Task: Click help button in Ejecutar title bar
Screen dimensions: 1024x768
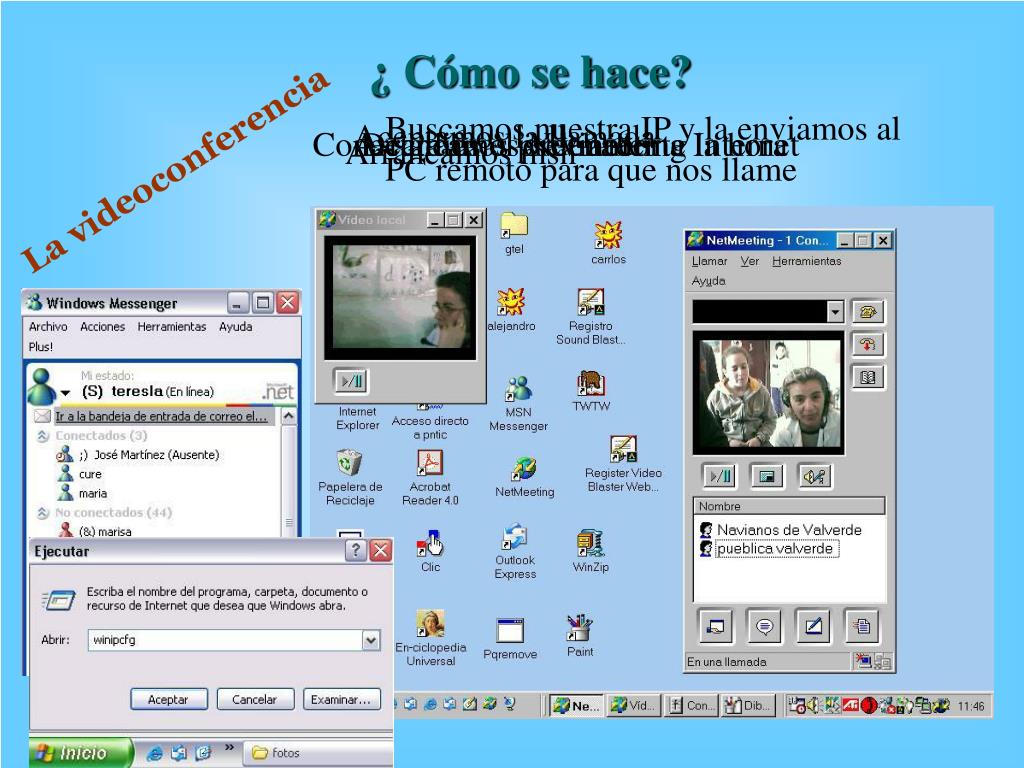Action: point(355,551)
